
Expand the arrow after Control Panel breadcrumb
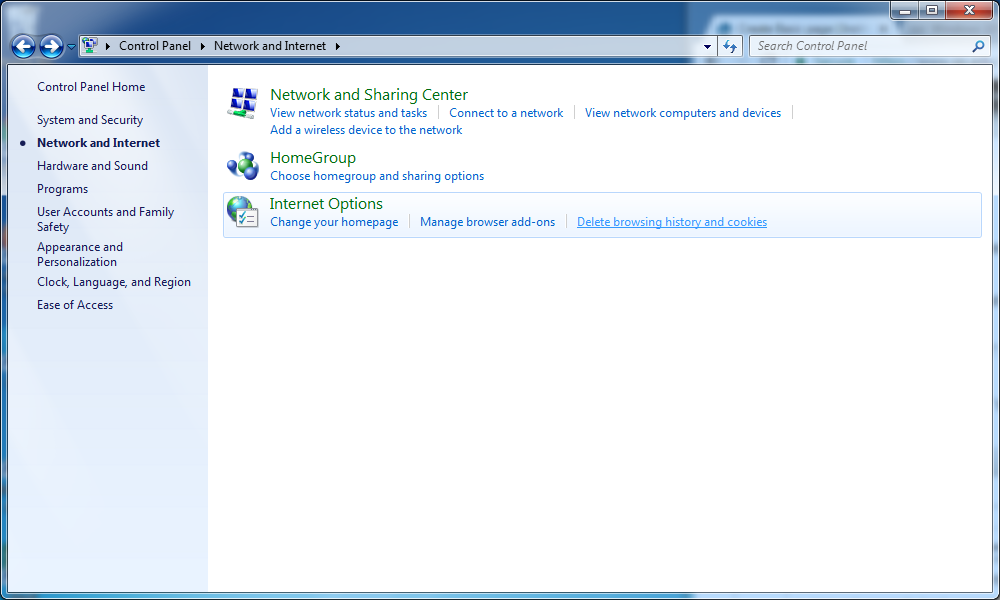202,46
